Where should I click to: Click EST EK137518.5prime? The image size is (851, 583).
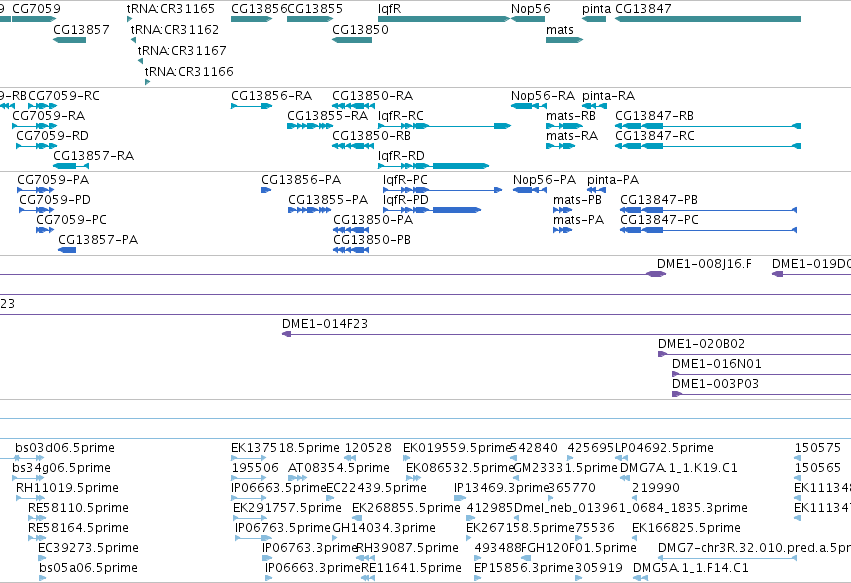point(285,448)
